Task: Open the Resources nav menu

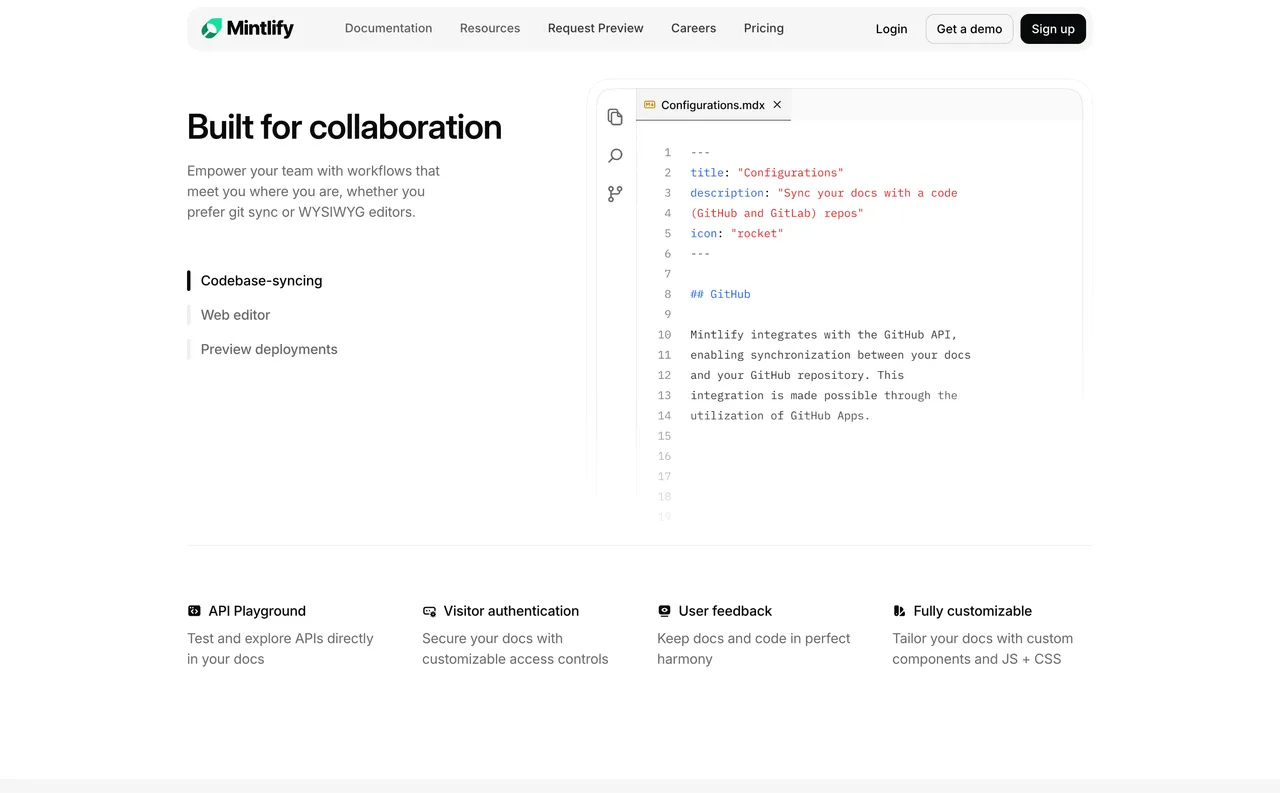Action: (490, 28)
